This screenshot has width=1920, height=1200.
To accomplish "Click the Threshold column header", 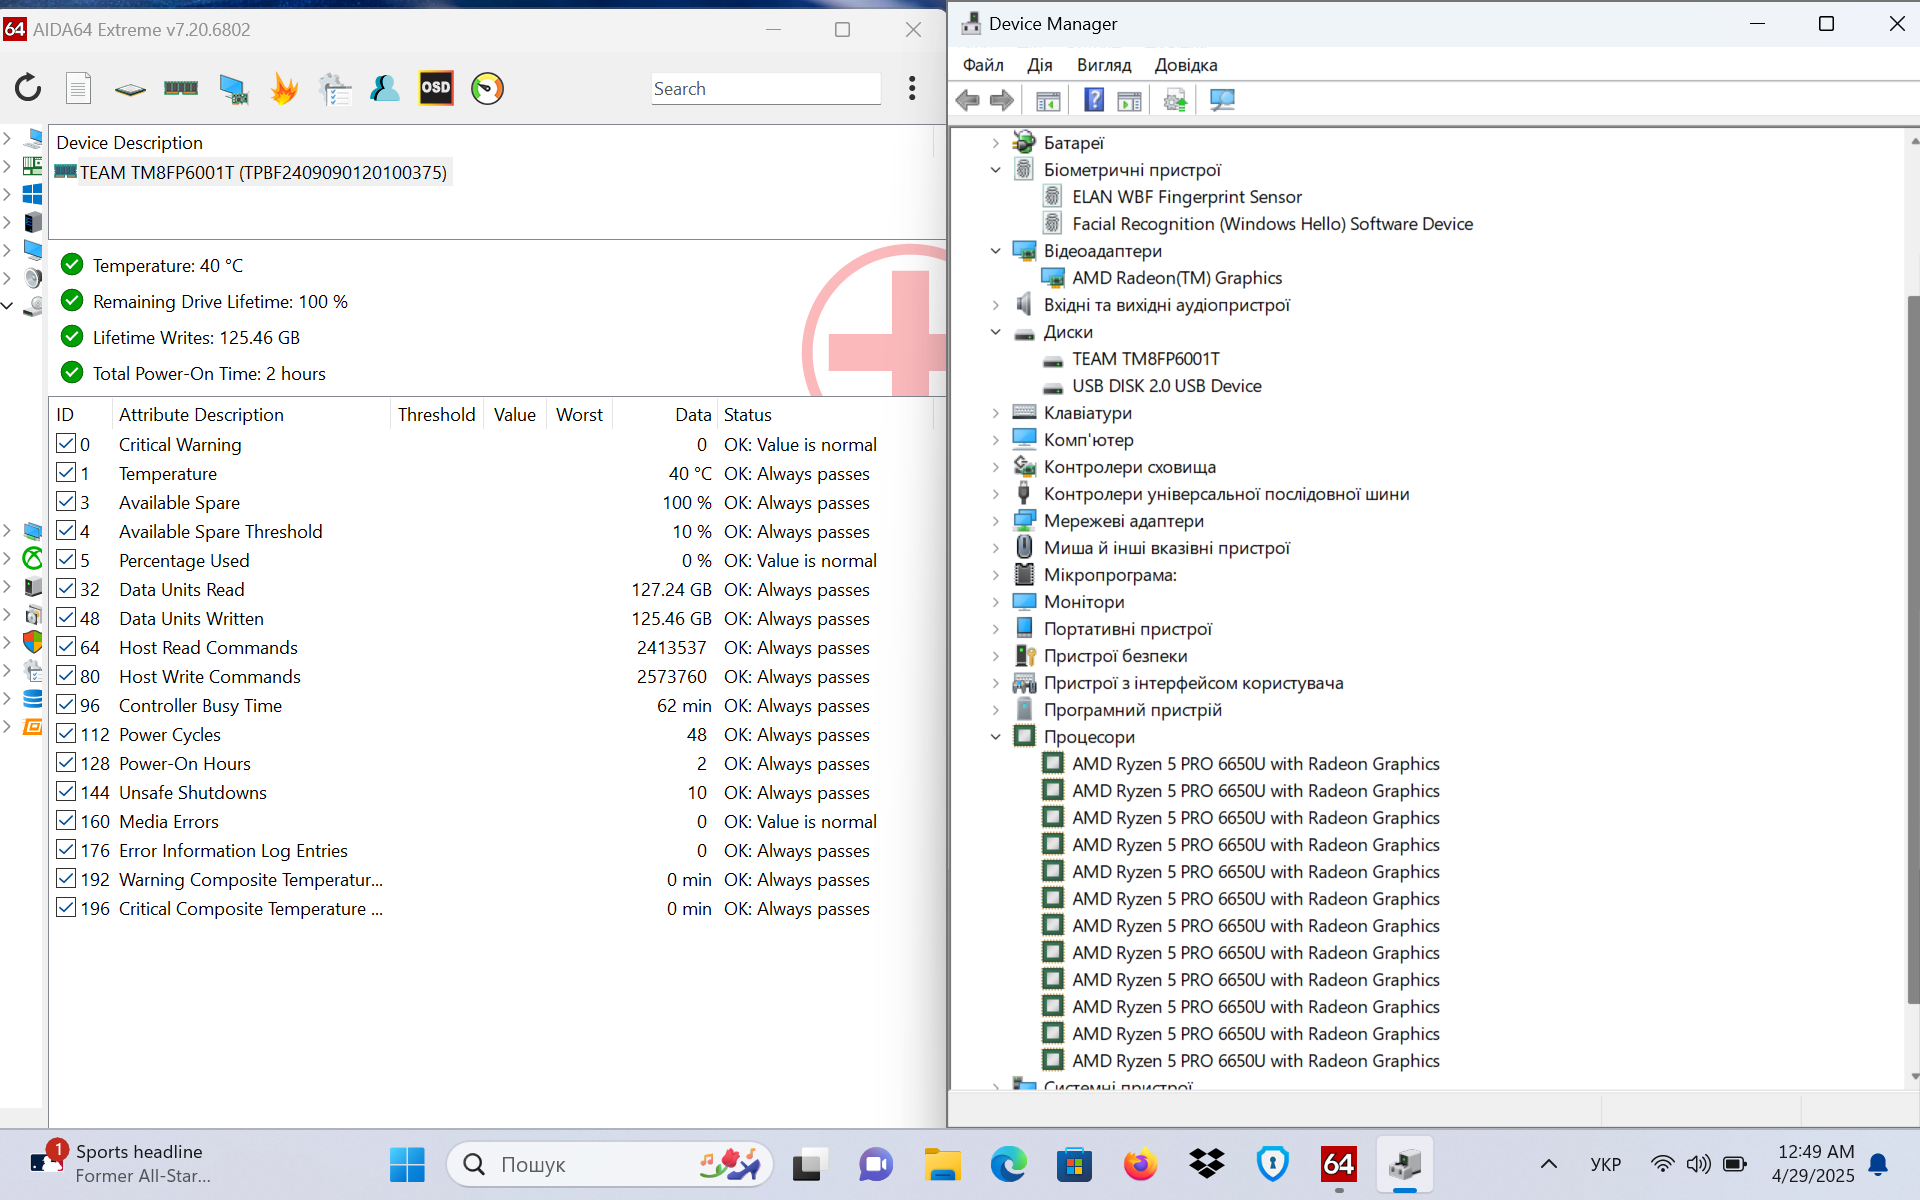I will coord(436,414).
